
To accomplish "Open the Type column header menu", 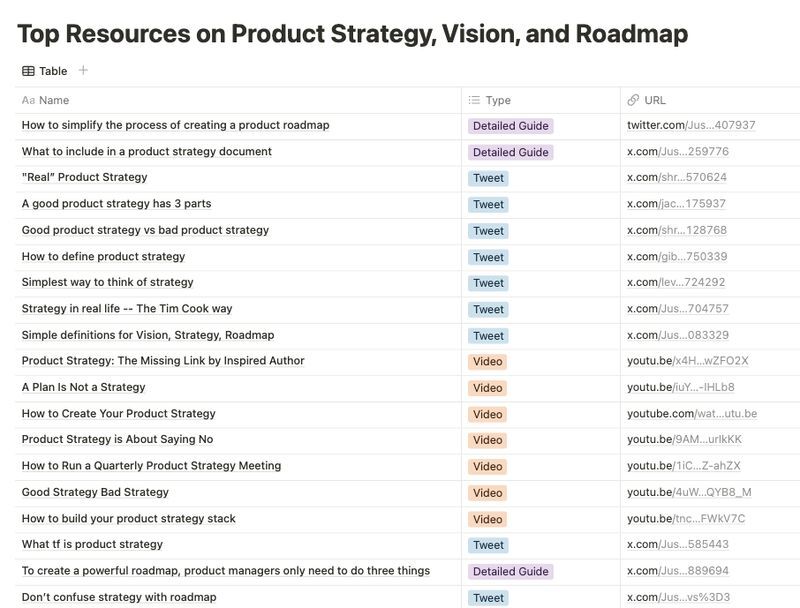I will coord(498,100).
